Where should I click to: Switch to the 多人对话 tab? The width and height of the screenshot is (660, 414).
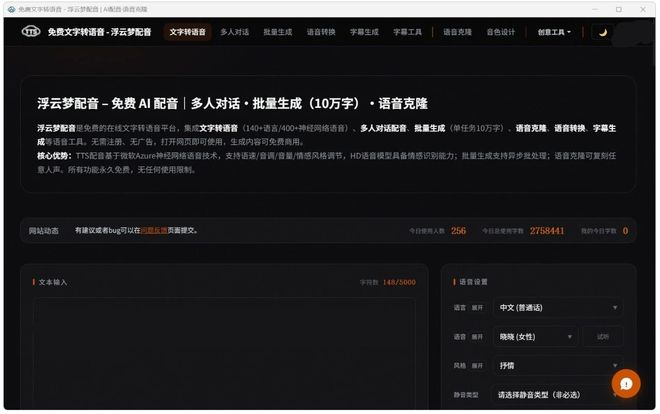click(x=234, y=32)
